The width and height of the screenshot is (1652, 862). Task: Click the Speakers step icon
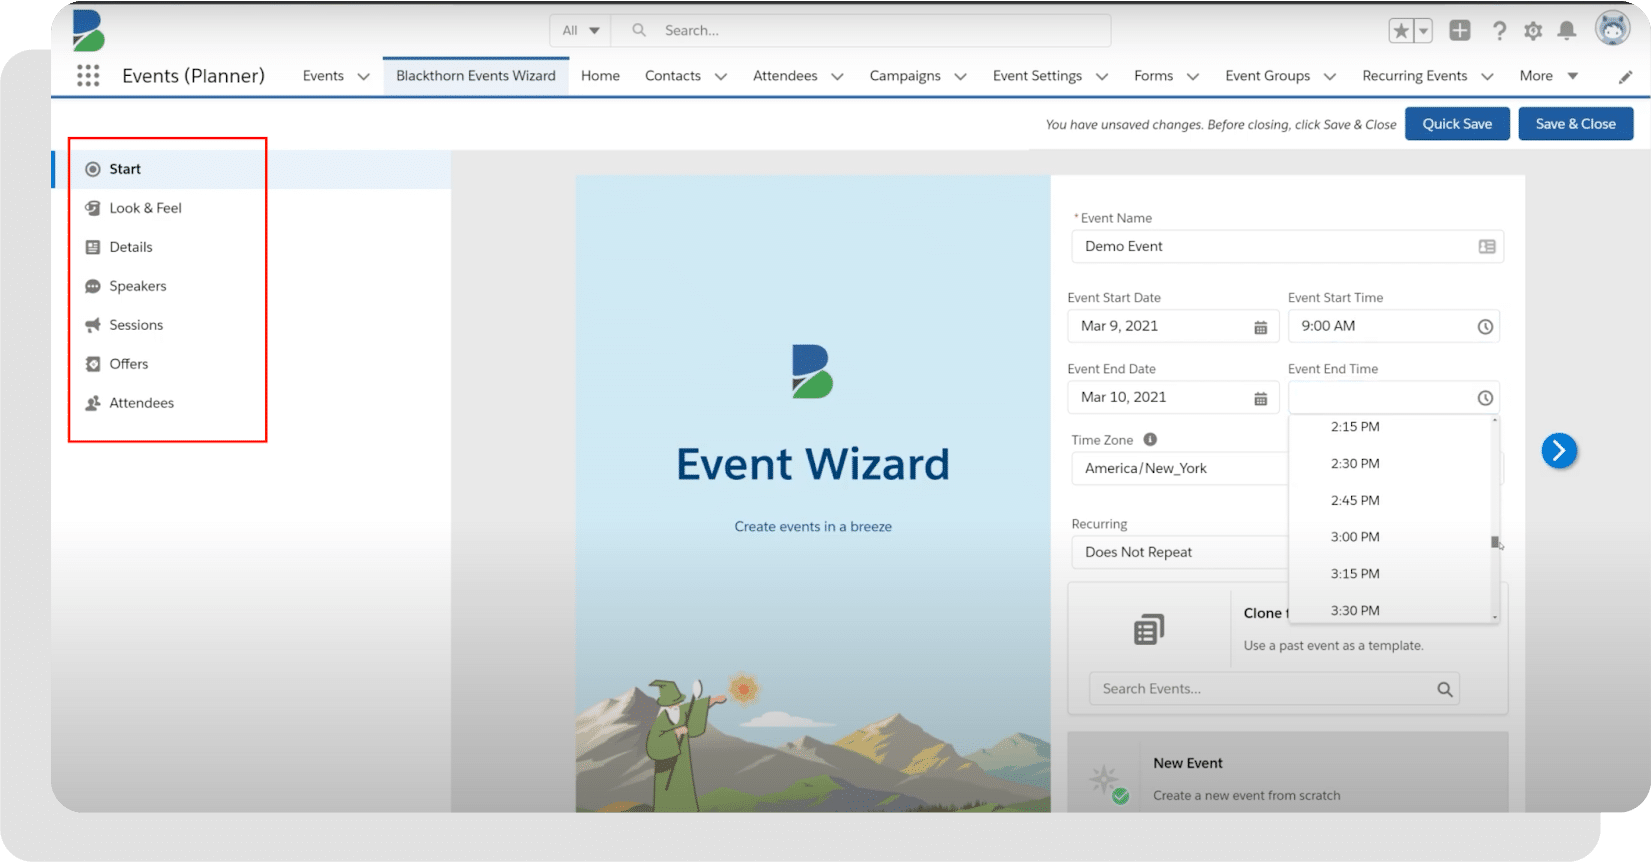93,286
